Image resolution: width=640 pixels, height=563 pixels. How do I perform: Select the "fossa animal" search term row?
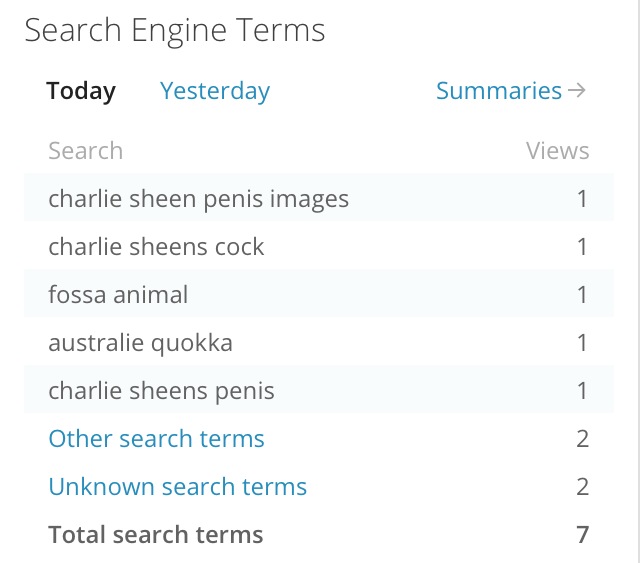[118, 295]
